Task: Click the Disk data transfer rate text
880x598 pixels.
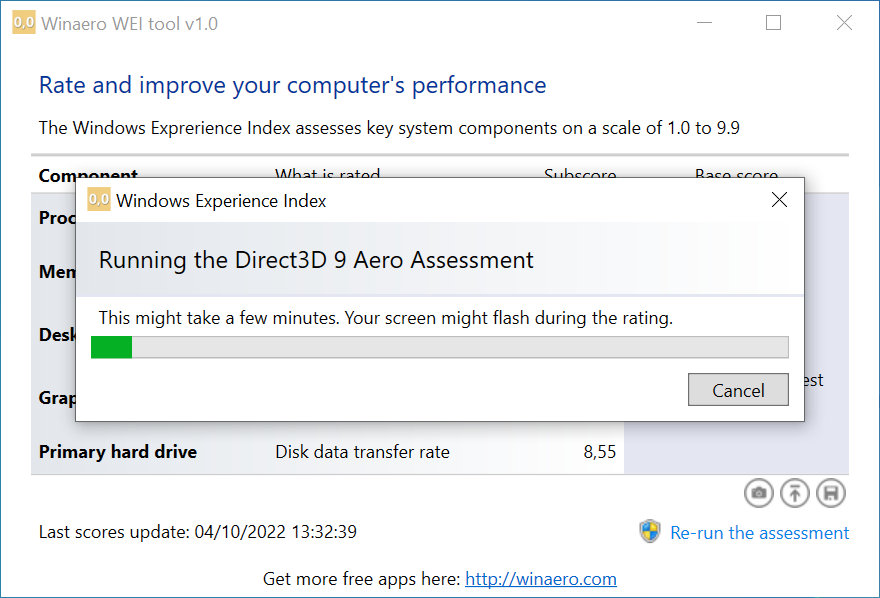Action: [x=363, y=452]
